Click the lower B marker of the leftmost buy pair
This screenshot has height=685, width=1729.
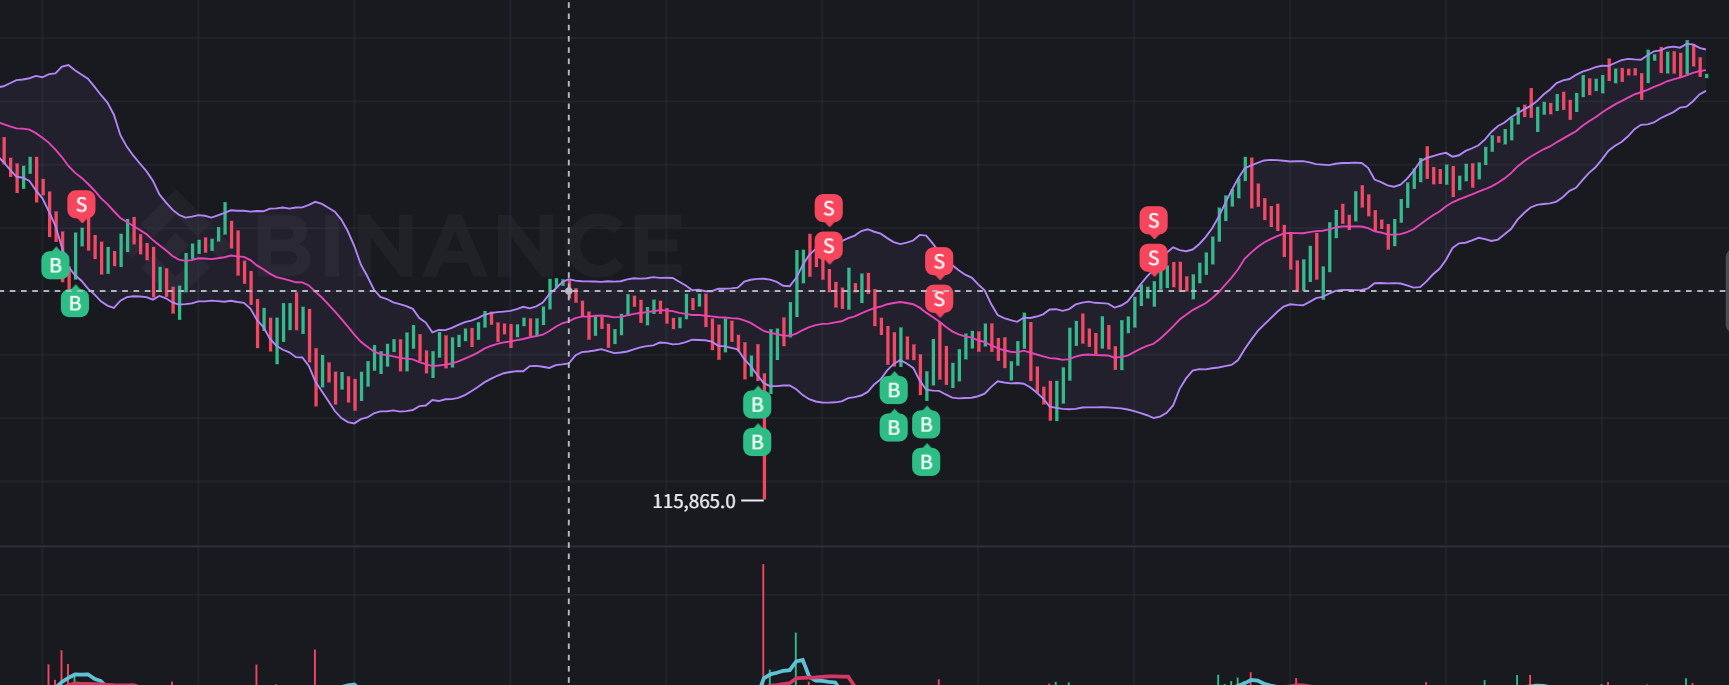pyautogui.click(x=75, y=302)
